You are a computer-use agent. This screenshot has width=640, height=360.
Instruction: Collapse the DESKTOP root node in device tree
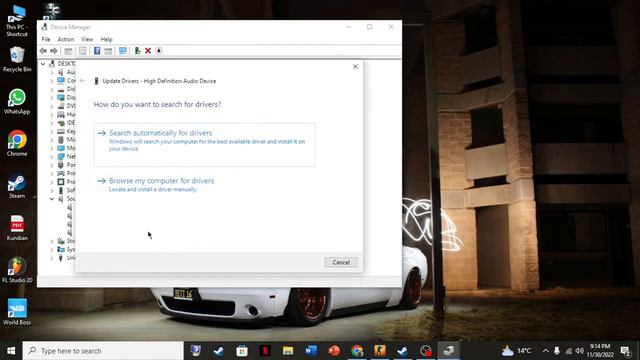[43, 64]
